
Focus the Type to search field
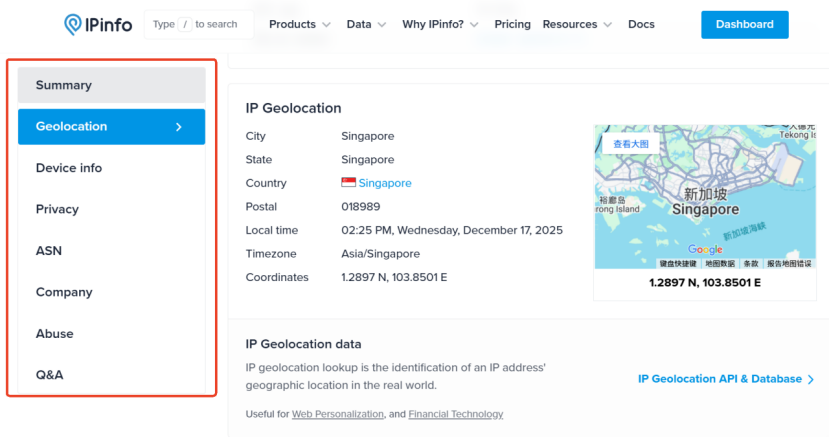[197, 24]
